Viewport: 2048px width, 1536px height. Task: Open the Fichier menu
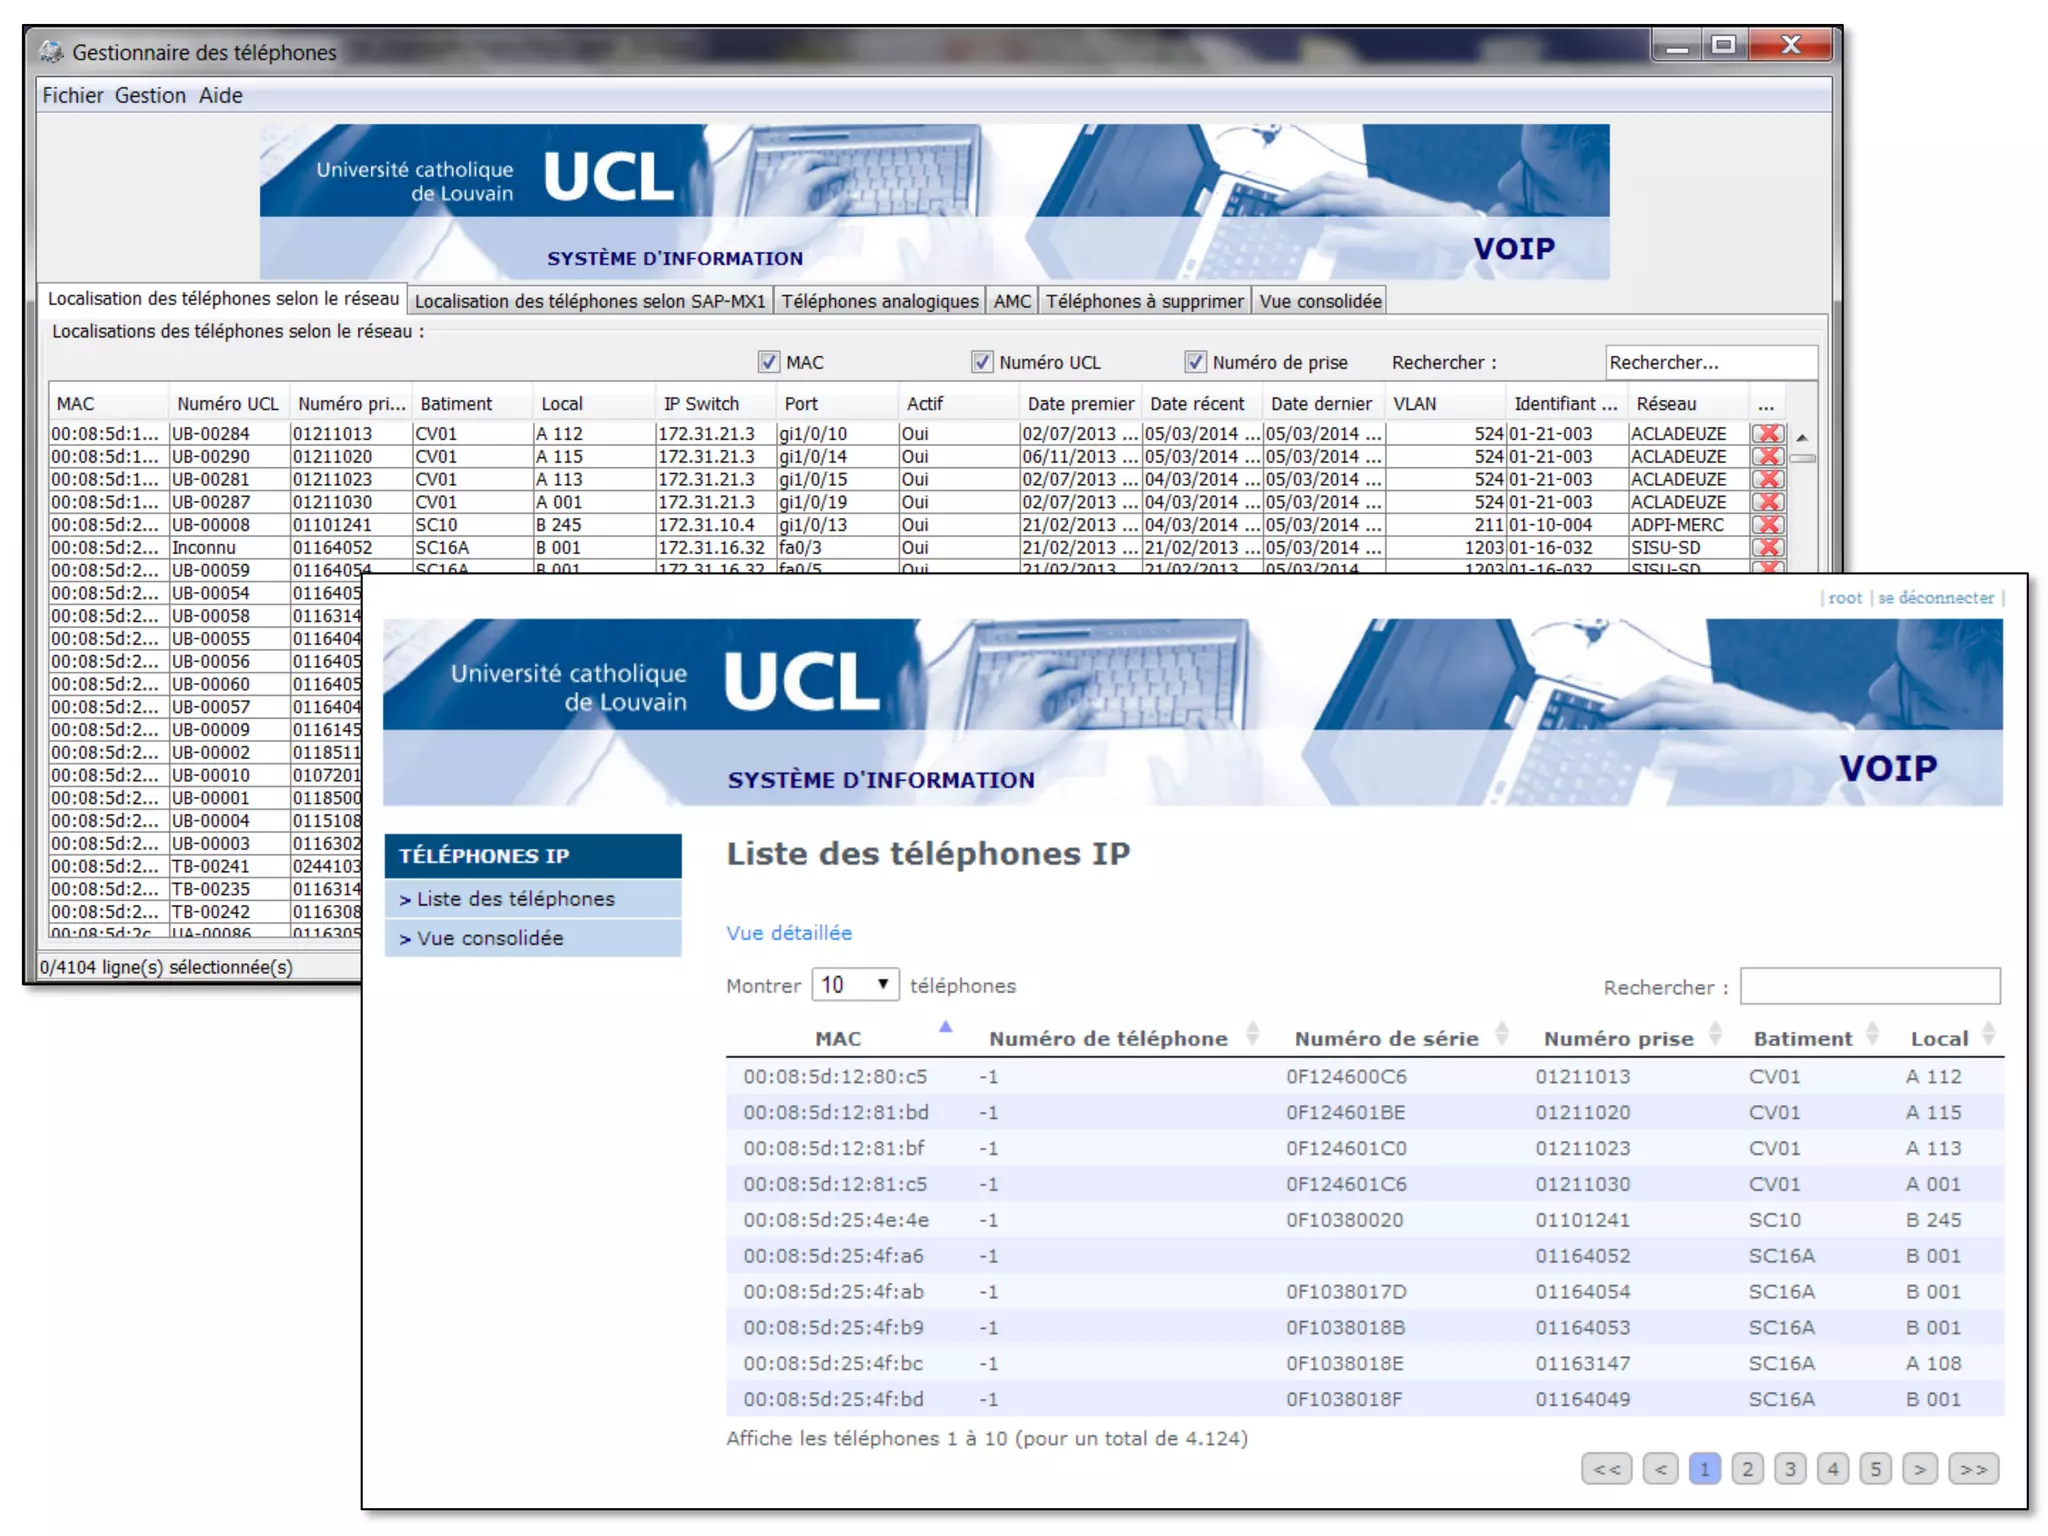pos(72,95)
